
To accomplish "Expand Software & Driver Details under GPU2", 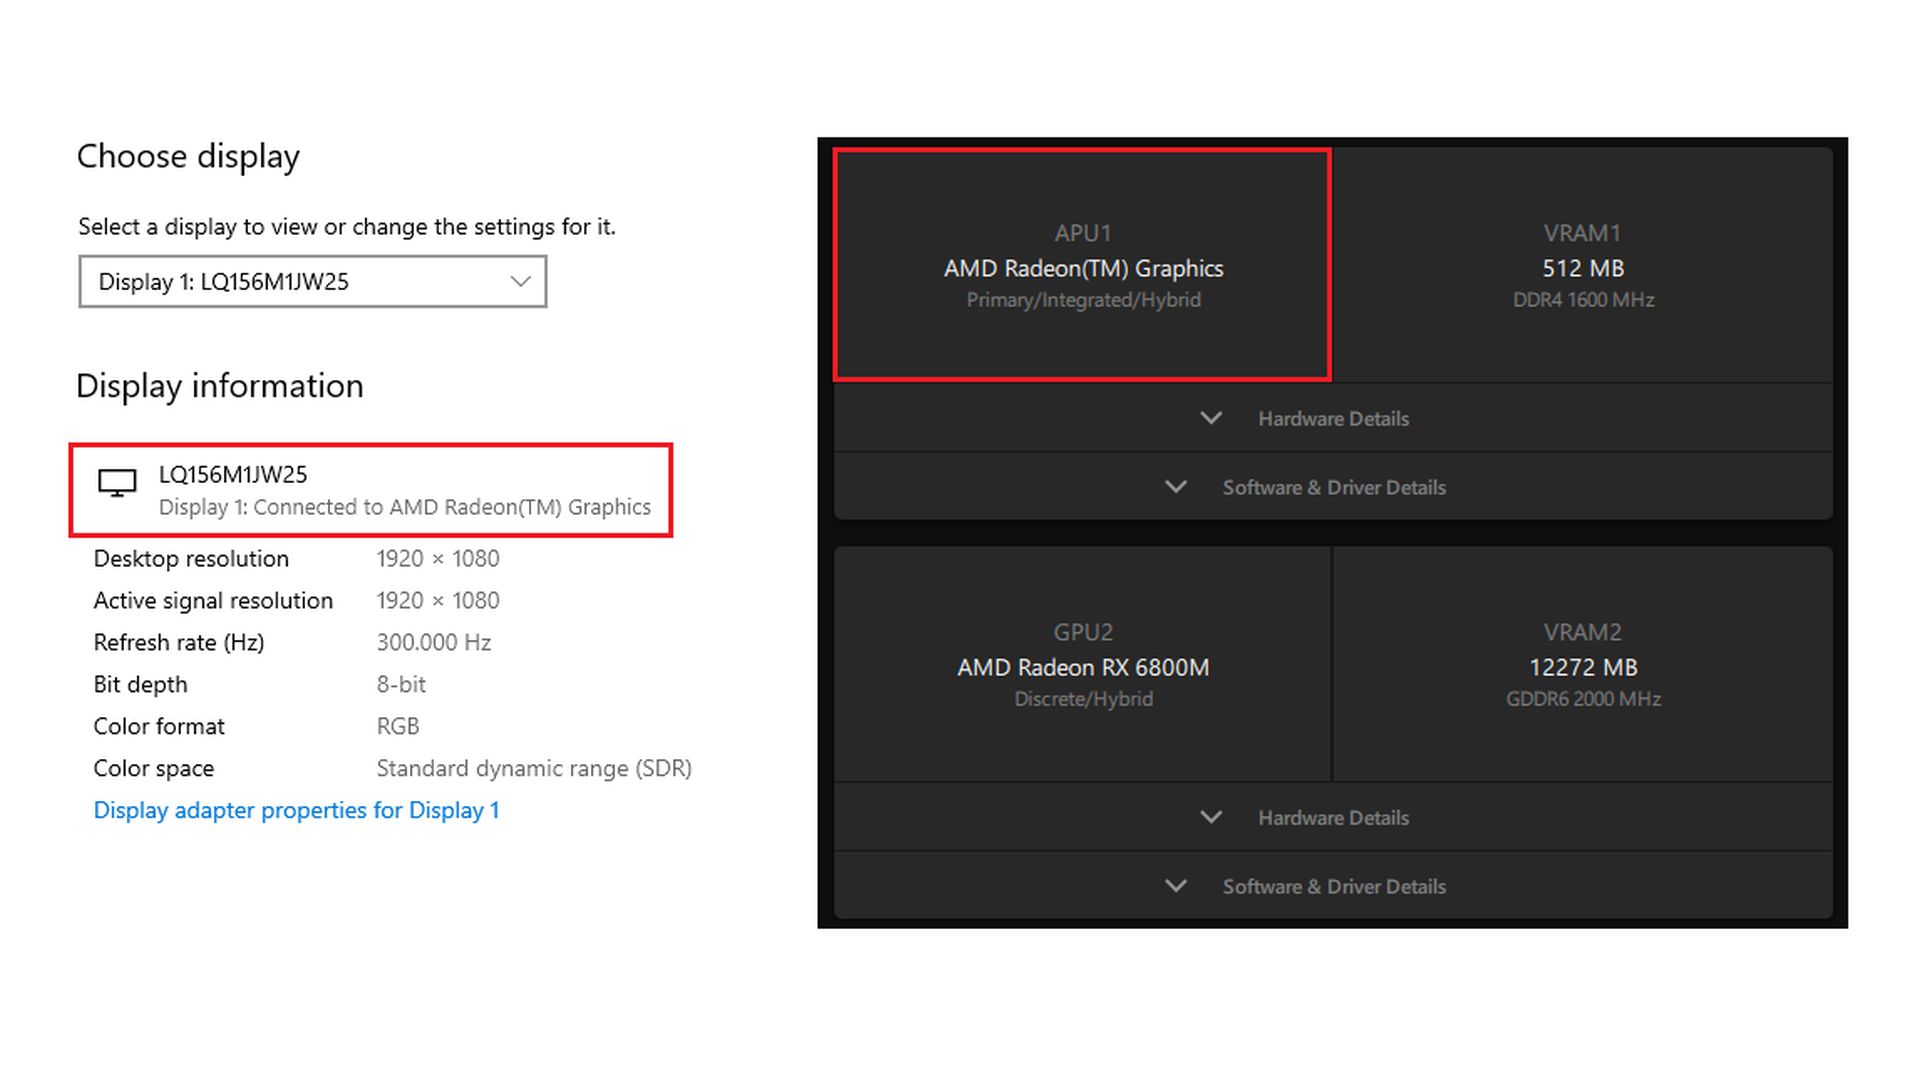I will click(x=1333, y=887).
